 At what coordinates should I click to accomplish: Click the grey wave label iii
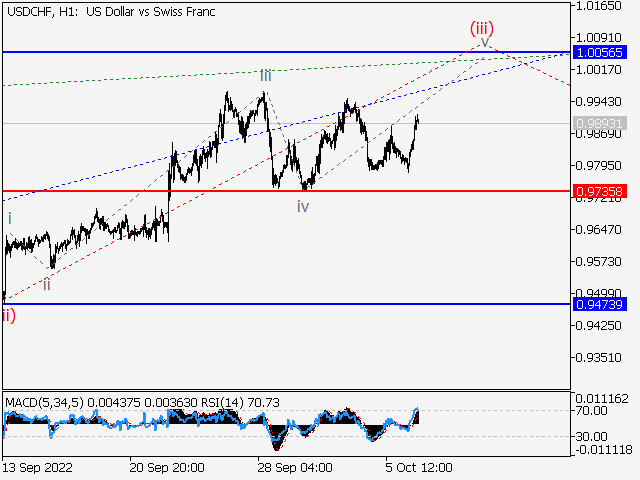pyautogui.click(x=266, y=76)
